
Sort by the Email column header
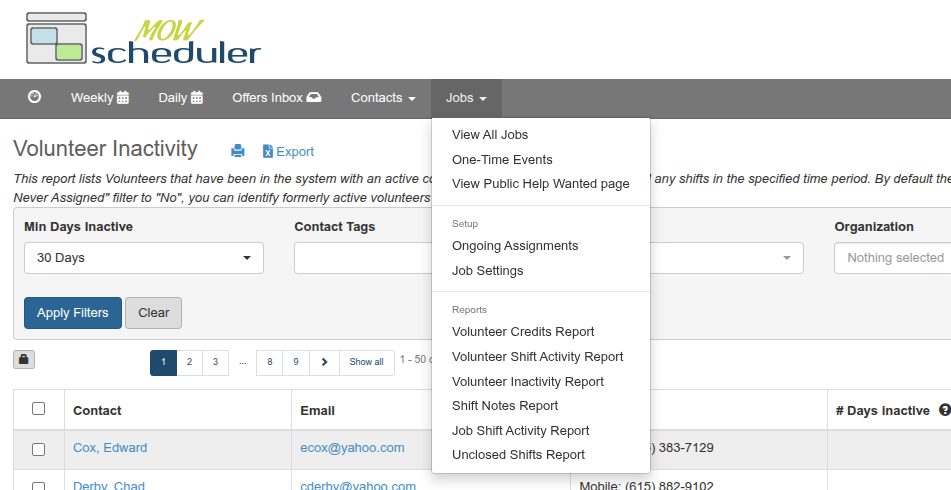[317, 411]
